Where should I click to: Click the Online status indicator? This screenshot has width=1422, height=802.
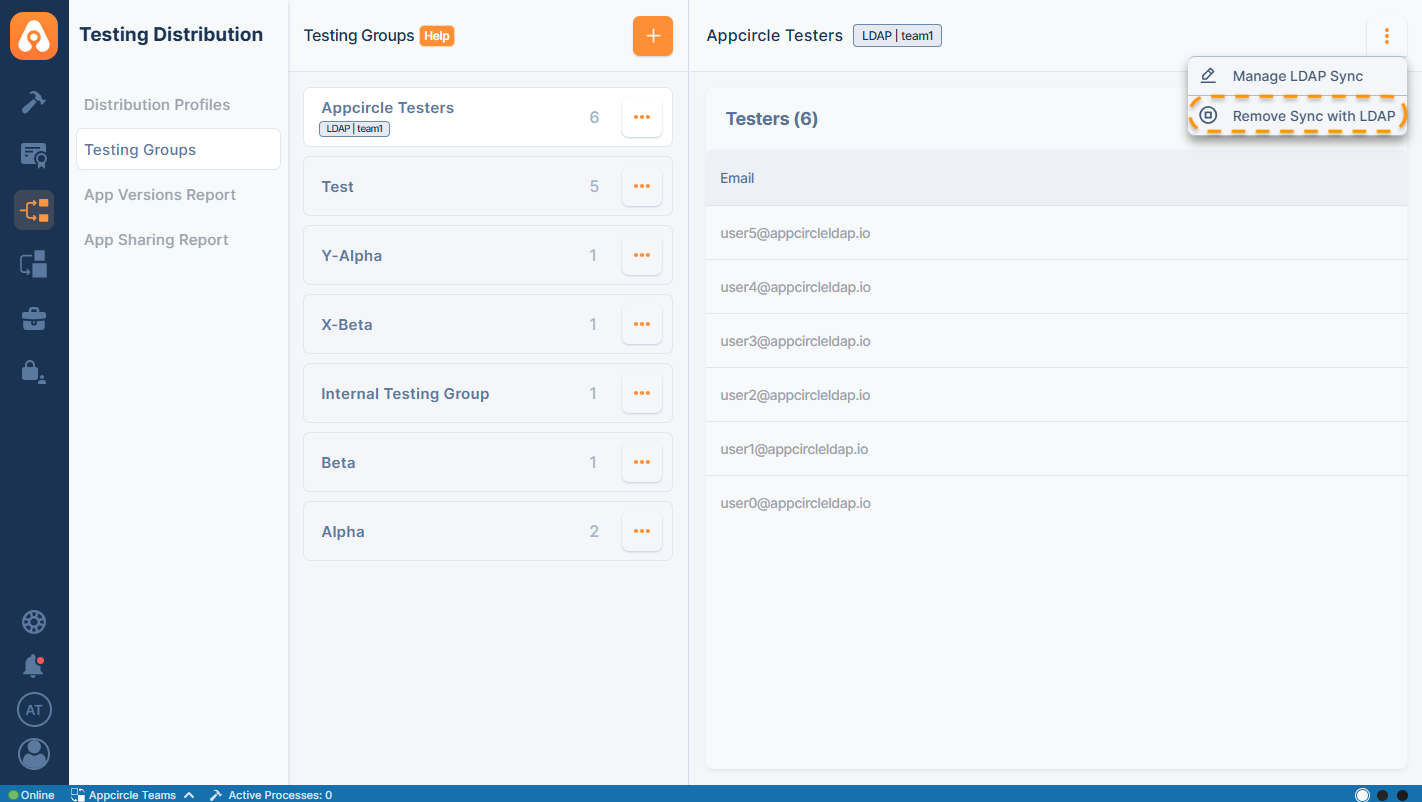tap(31, 795)
